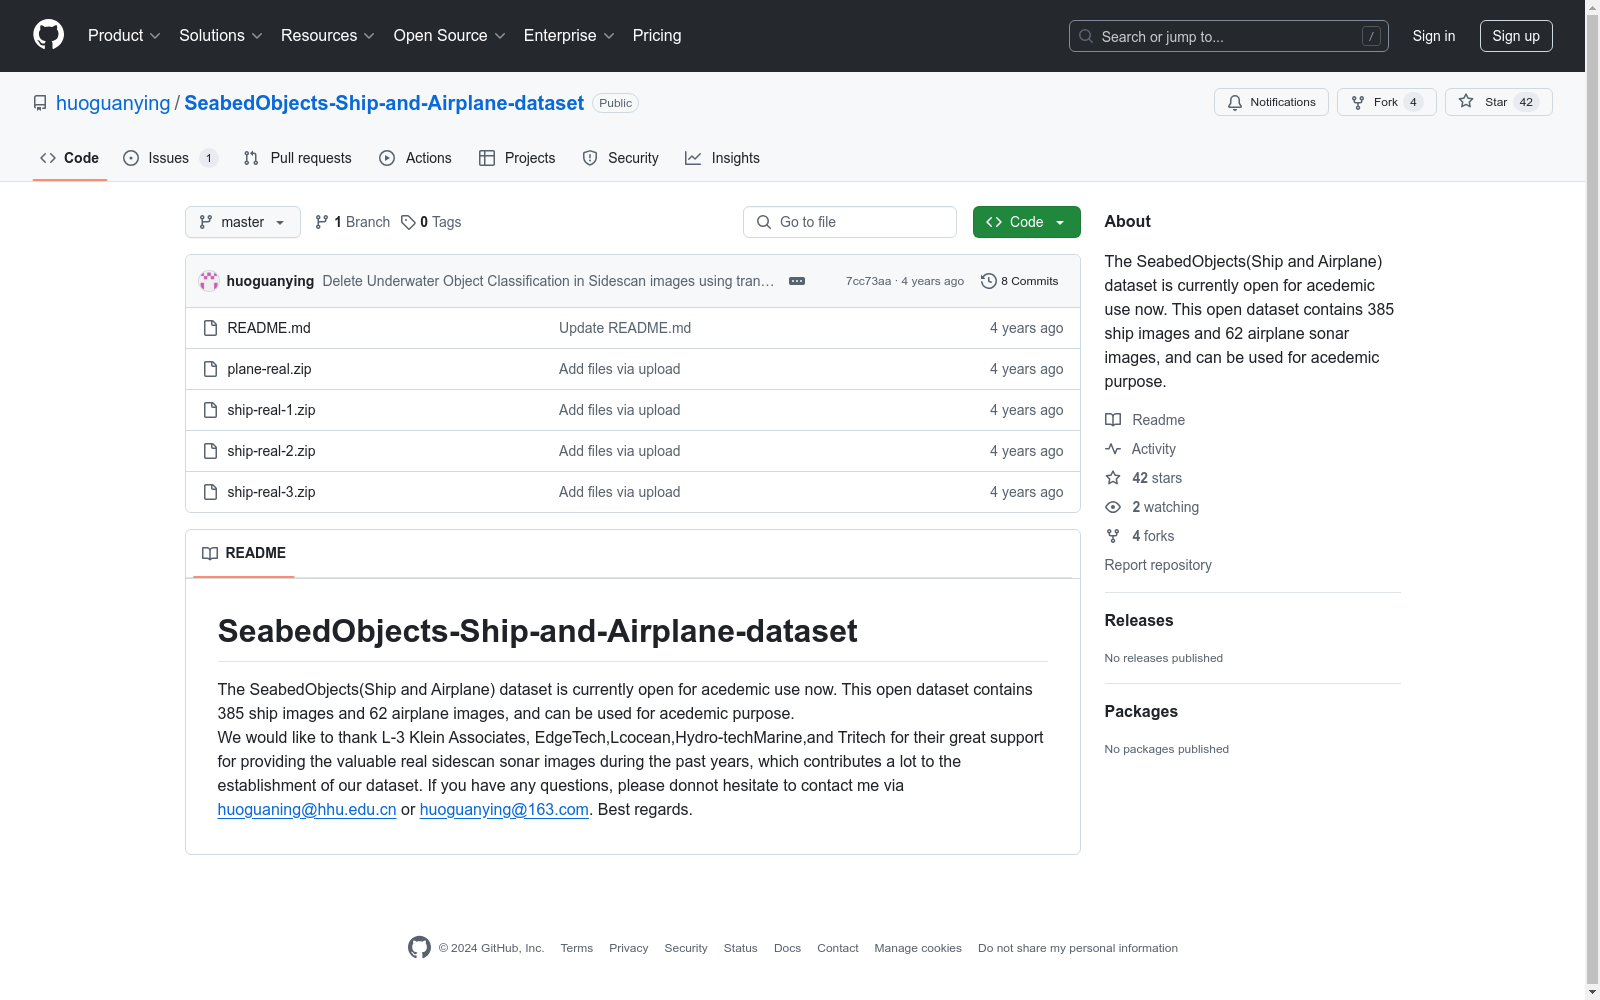
Task: Open the Insights tab
Action: point(722,158)
